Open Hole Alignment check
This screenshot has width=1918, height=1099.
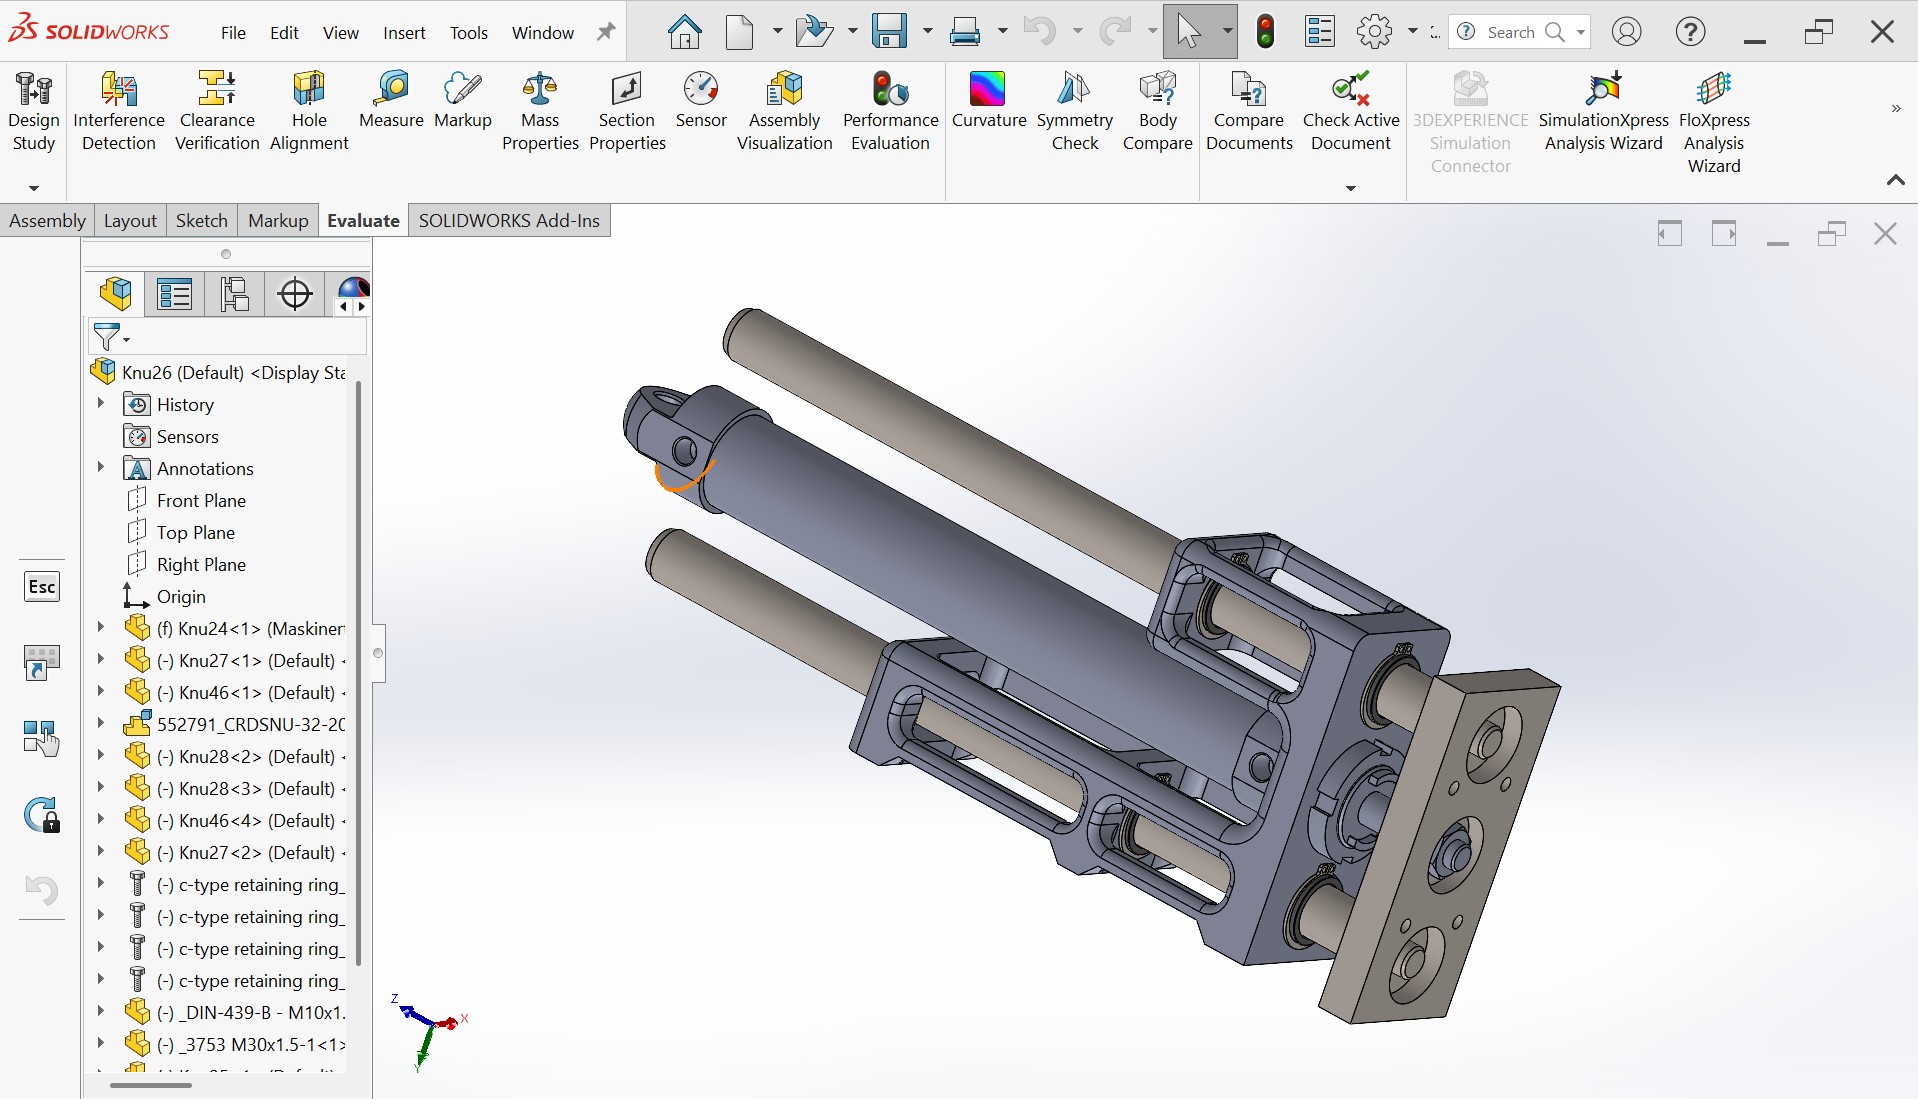coord(309,111)
